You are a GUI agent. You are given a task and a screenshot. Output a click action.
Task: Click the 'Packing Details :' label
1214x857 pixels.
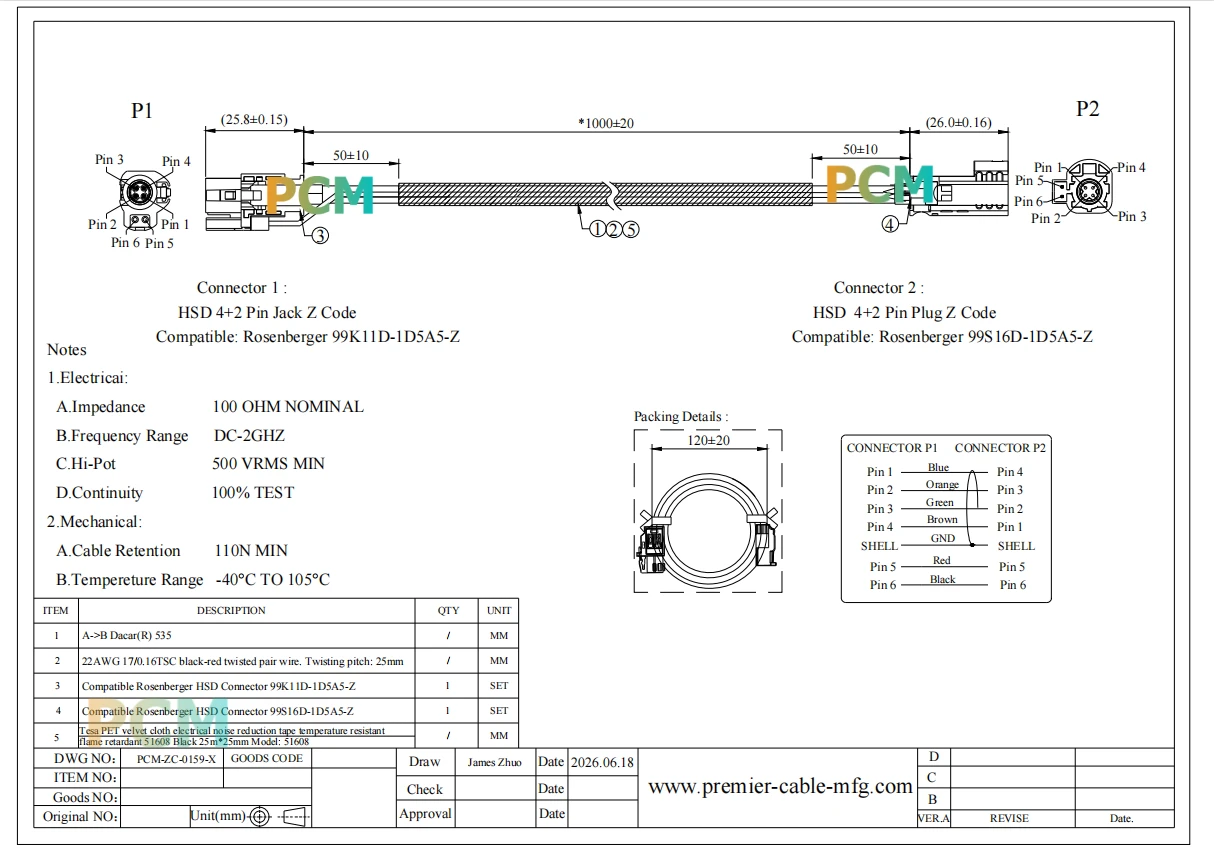point(681,416)
